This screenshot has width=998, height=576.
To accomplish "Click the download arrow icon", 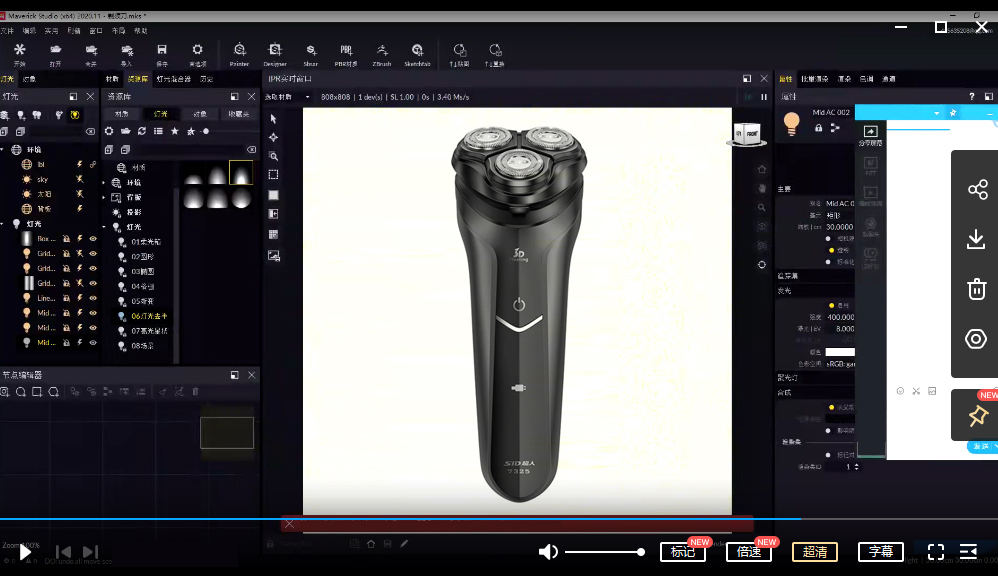I will (976, 239).
